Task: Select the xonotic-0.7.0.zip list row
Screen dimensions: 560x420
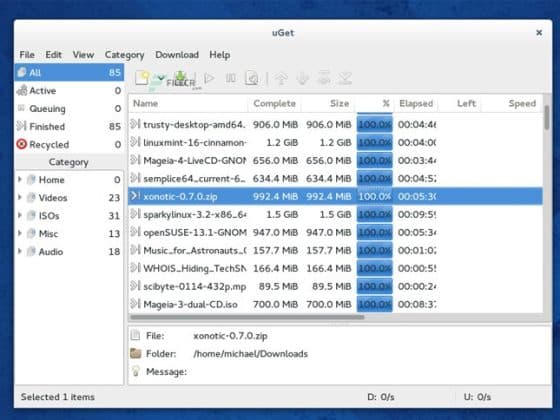Action: tap(335, 196)
